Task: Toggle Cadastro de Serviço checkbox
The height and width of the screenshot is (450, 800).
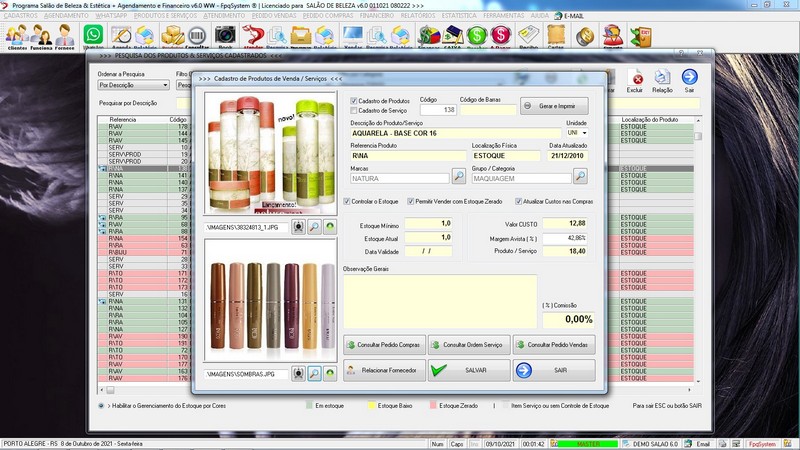Action: pos(354,110)
